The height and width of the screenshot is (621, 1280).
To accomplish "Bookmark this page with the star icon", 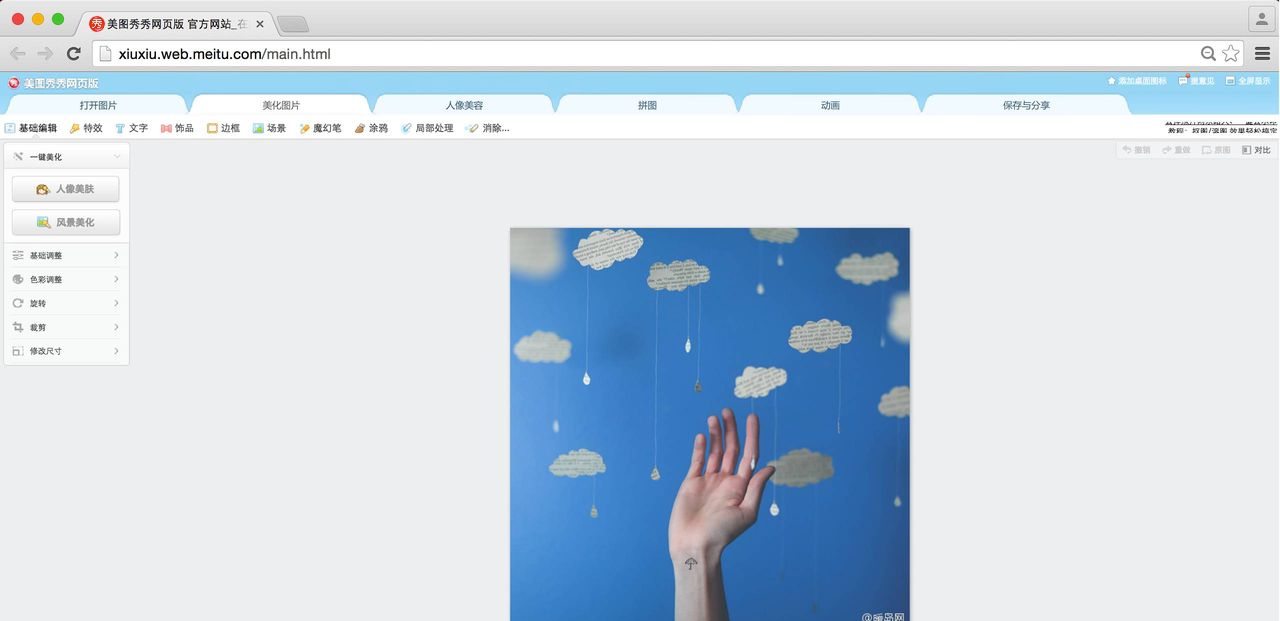I will pyautogui.click(x=1231, y=54).
